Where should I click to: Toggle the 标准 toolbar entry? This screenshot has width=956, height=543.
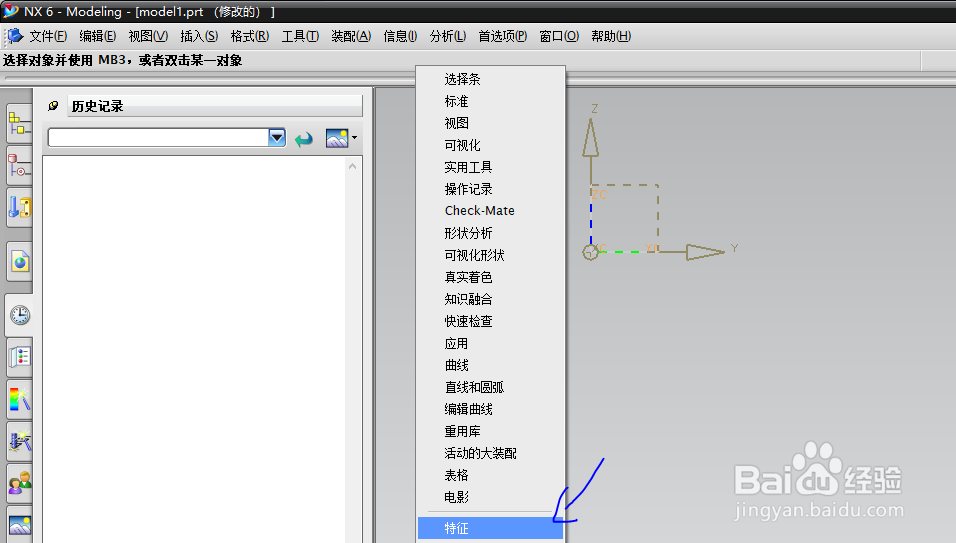pos(491,101)
